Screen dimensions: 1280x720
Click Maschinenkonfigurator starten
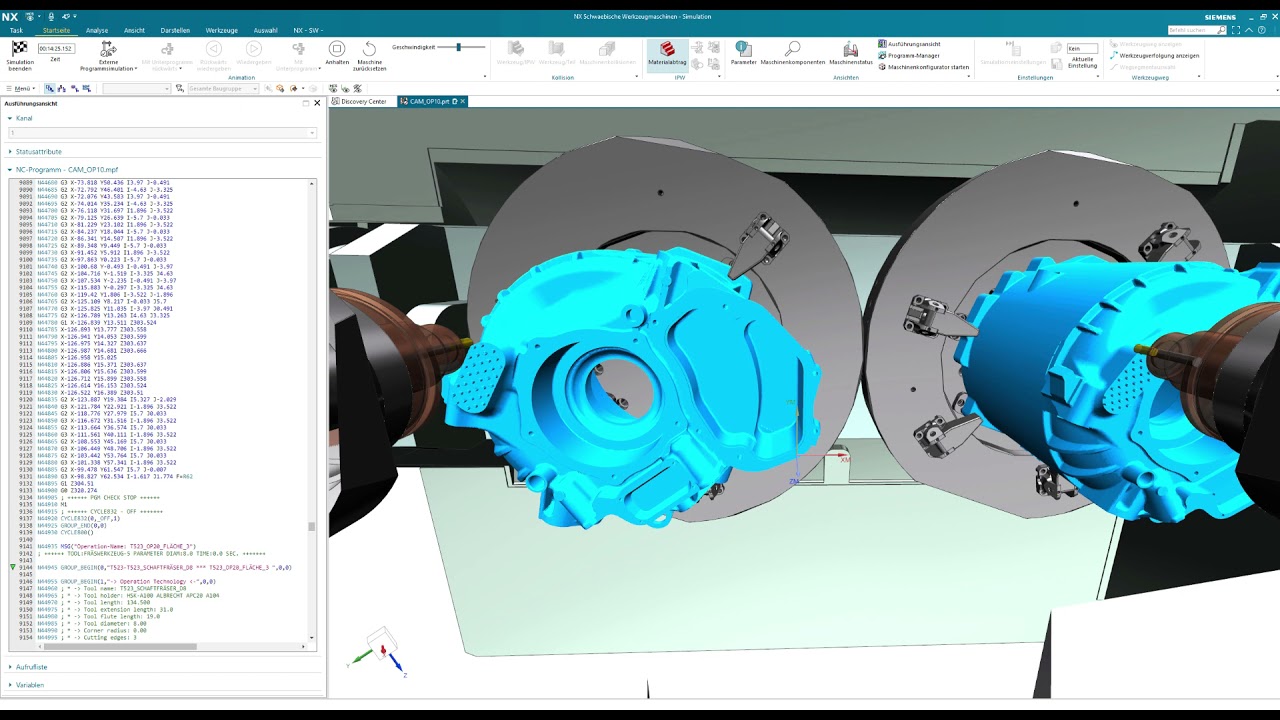tap(923, 67)
